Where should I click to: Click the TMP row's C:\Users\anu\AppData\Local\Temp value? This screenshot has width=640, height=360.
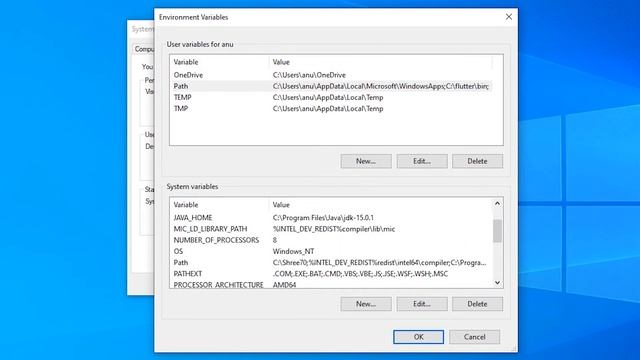point(328,109)
